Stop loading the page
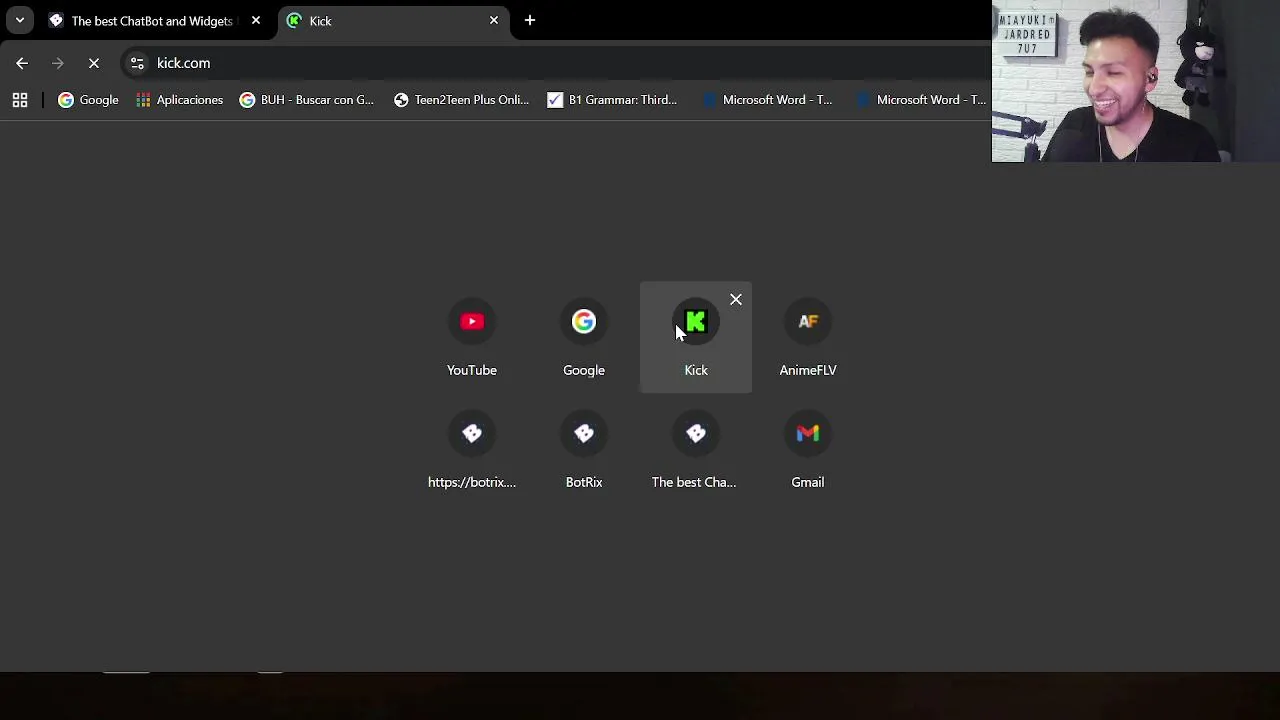Screen dimensions: 1280x720 pos(94,63)
